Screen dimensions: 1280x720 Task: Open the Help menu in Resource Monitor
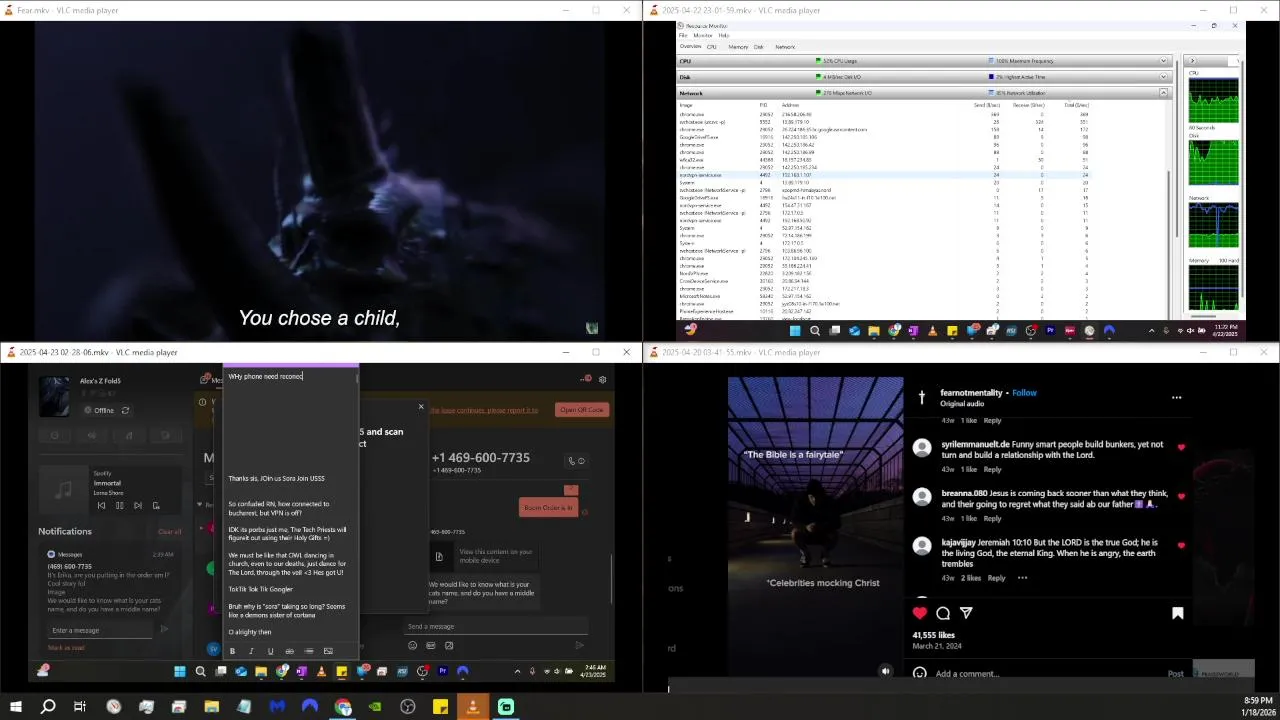click(x=724, y=35)
